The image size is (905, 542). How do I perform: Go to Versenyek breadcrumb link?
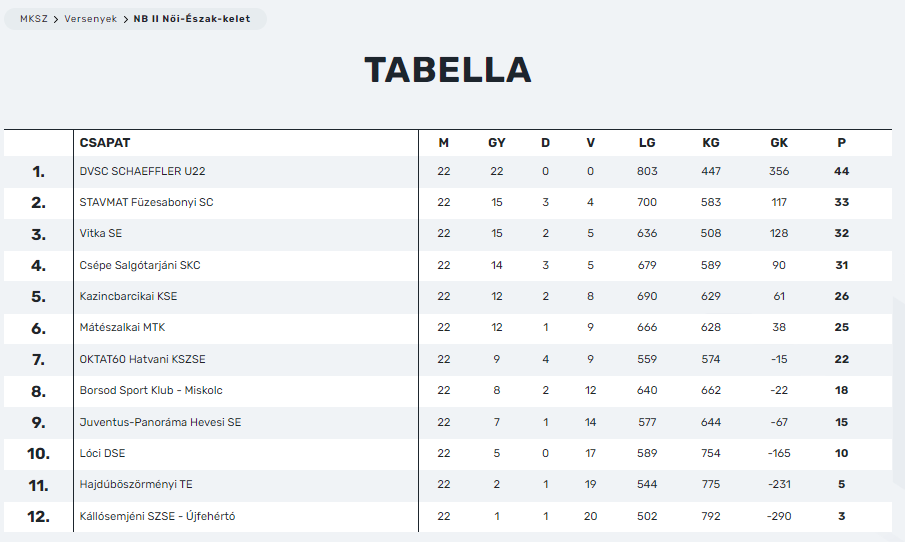coord(91,19)
